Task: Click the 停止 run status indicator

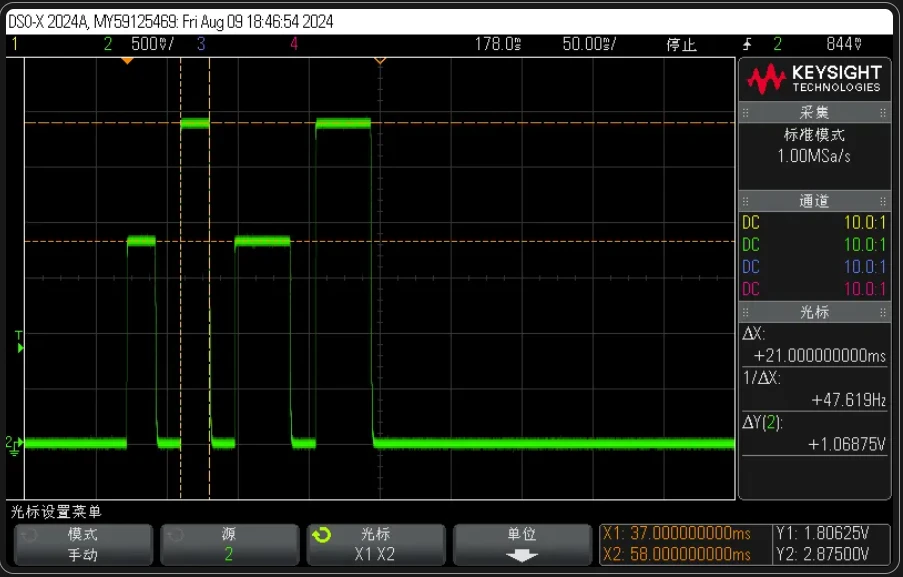Action: point(681,44)
